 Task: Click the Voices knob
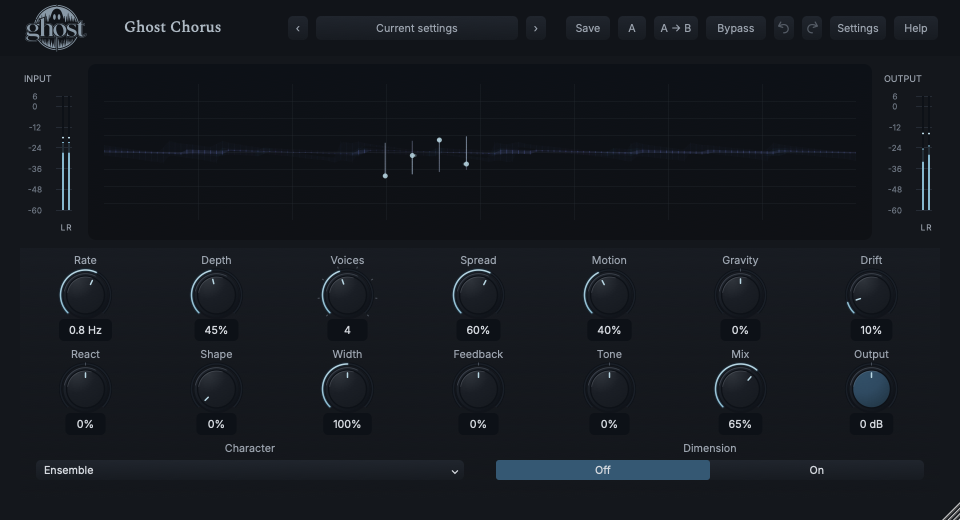[x=347, y=295]
